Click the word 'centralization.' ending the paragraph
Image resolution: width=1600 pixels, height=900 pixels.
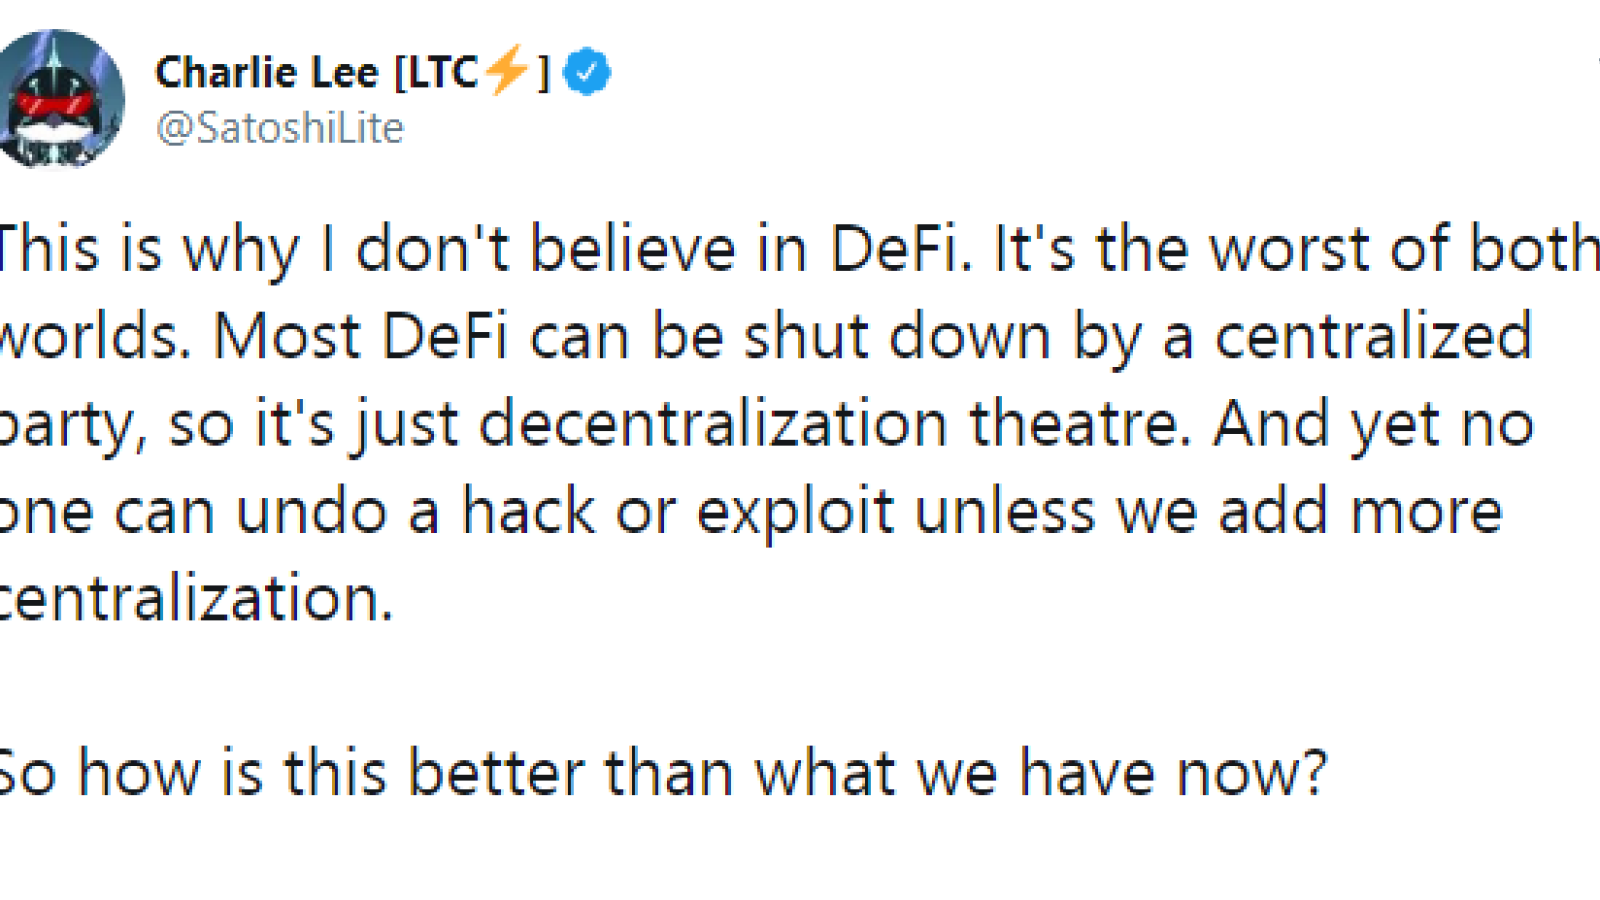196,598
